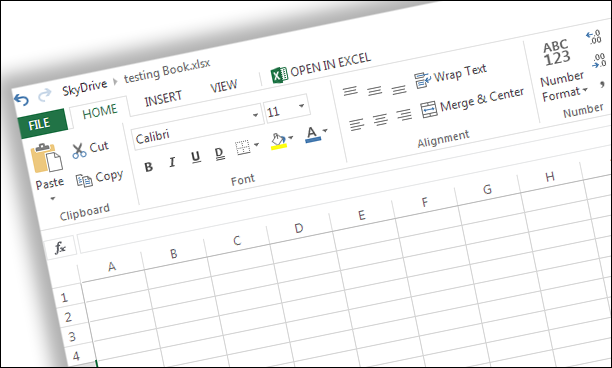
Task: Toggle Italic formatting
Action: click(172, 162)
